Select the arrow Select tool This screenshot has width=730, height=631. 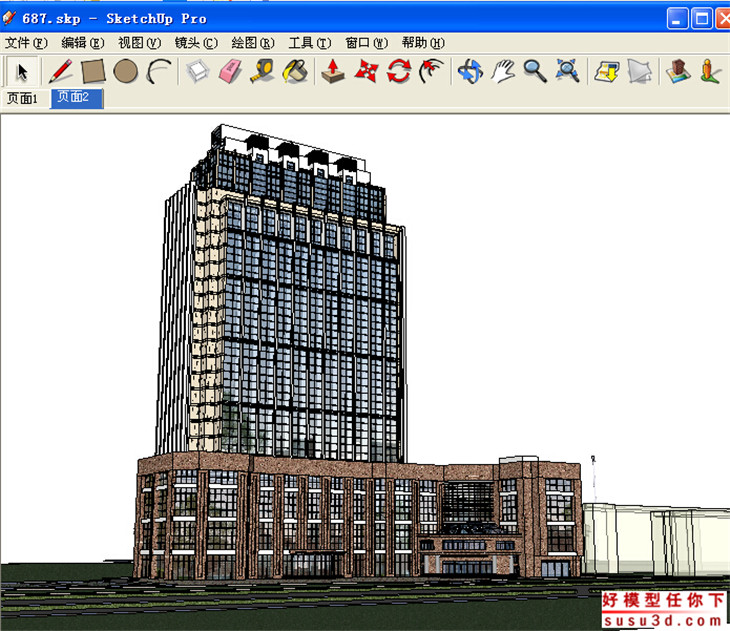point(21,72)
